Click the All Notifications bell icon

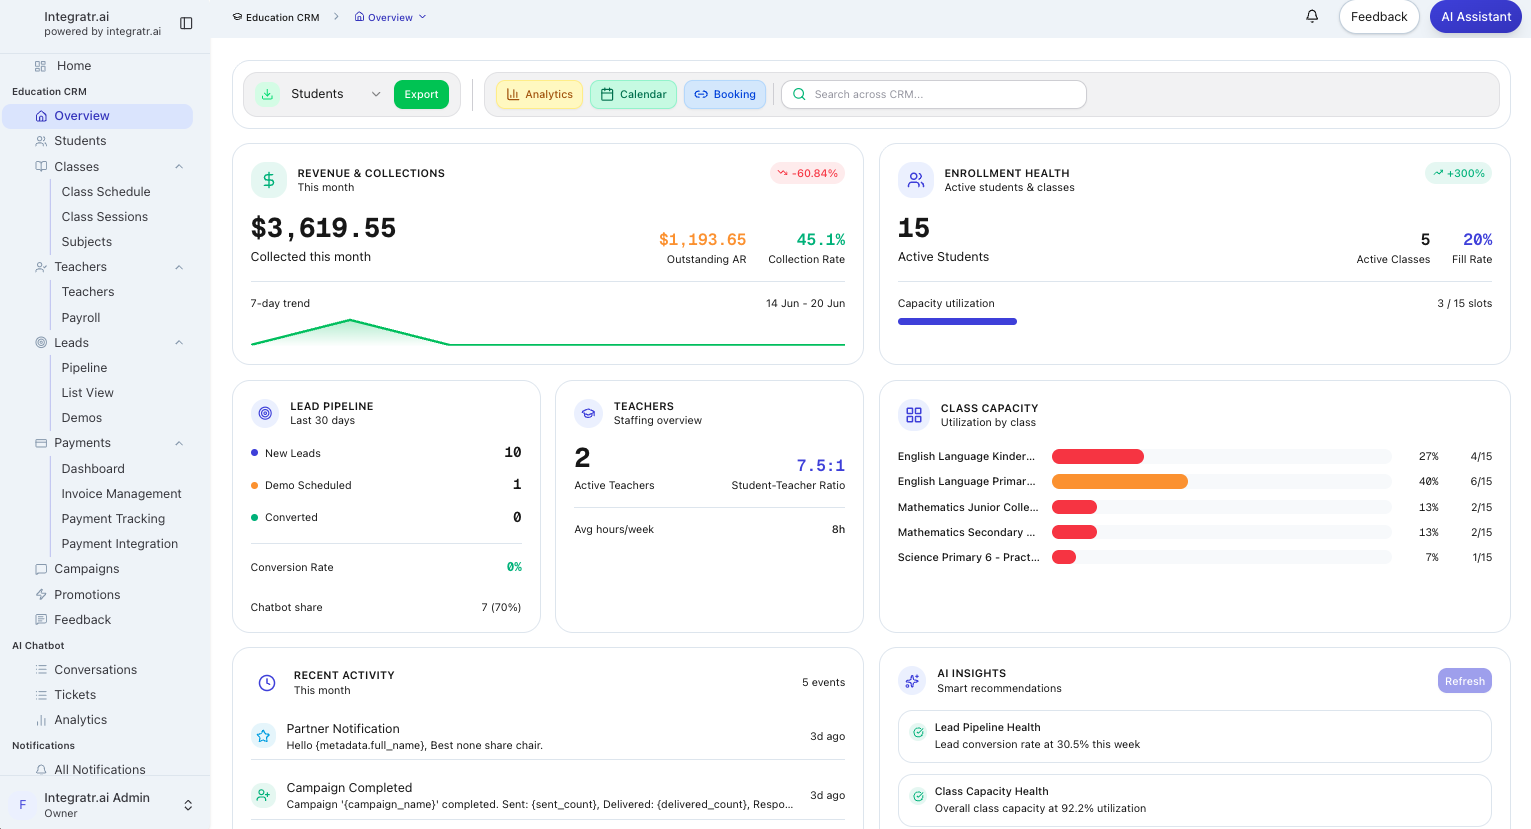click(41, 770)
